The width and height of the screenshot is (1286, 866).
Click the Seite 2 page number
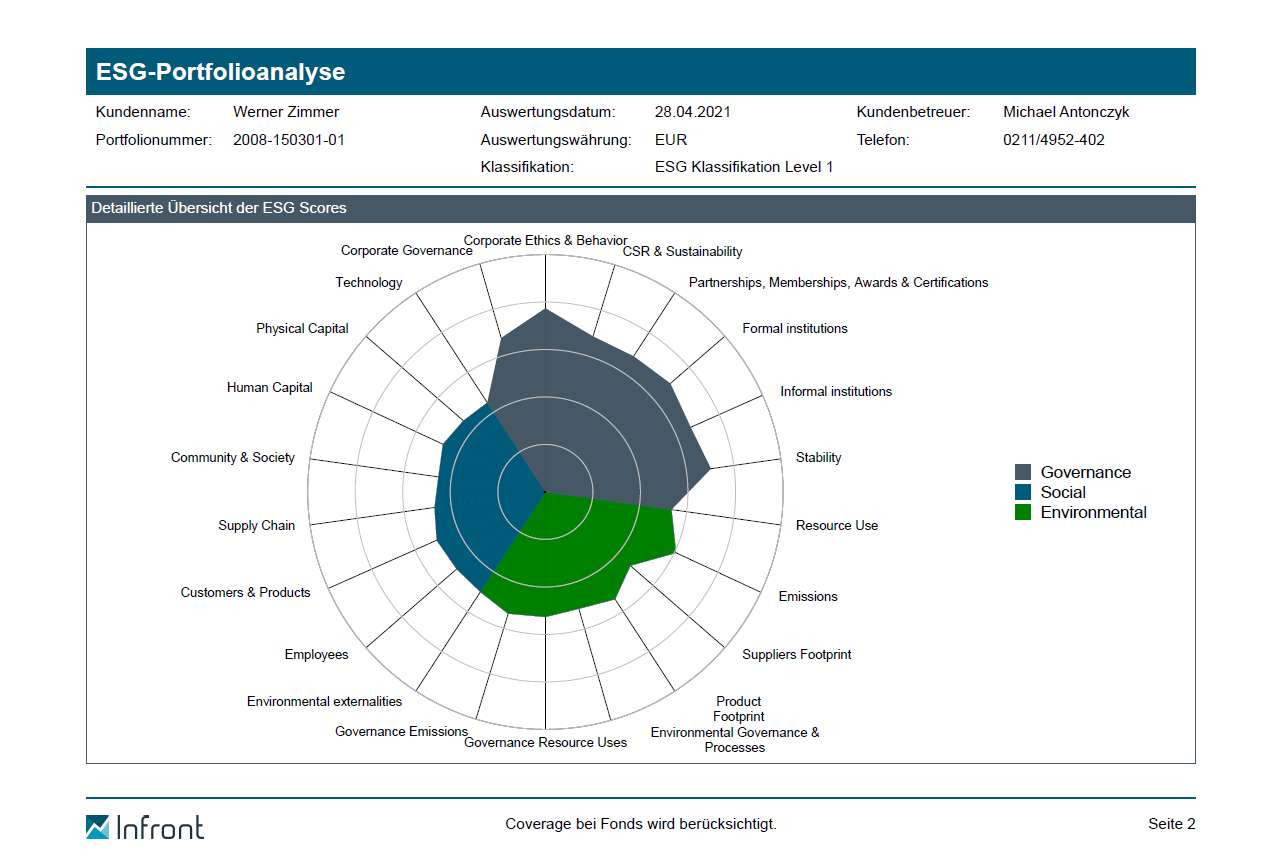[1171, 824]
